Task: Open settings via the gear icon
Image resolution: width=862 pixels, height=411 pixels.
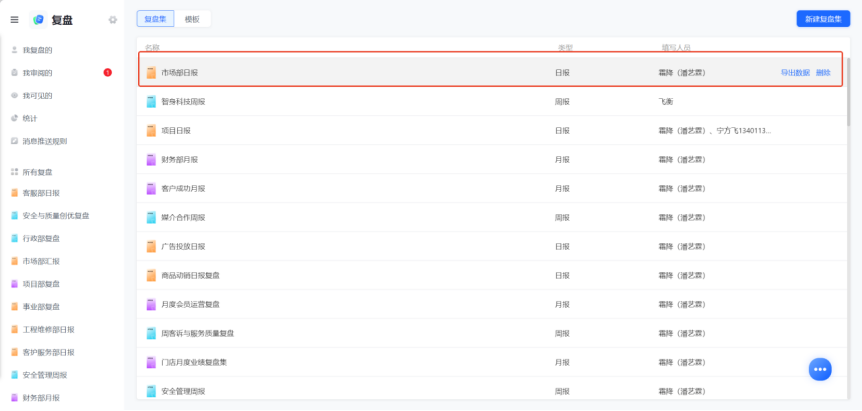Action: tap(113, 20)
